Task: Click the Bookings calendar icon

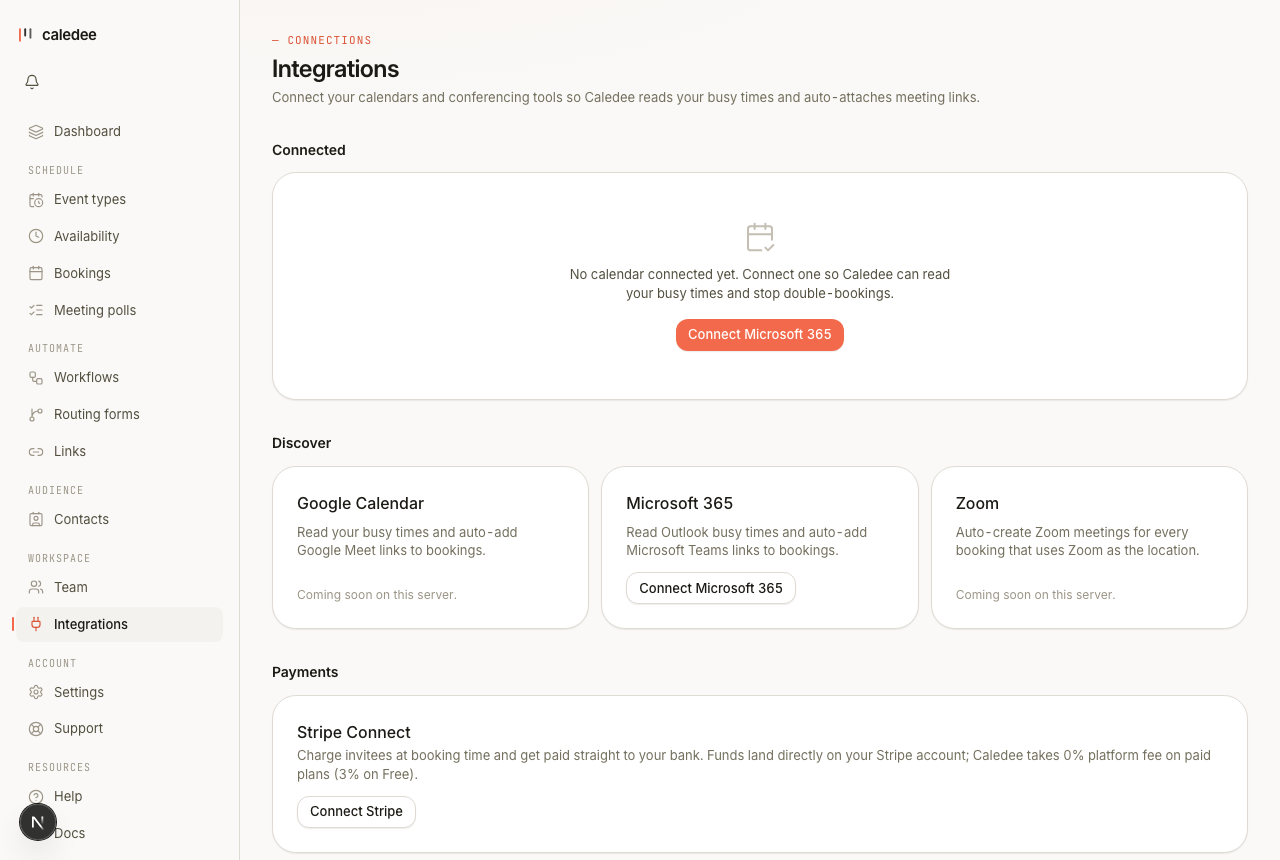Action: [x=36, y=273]
